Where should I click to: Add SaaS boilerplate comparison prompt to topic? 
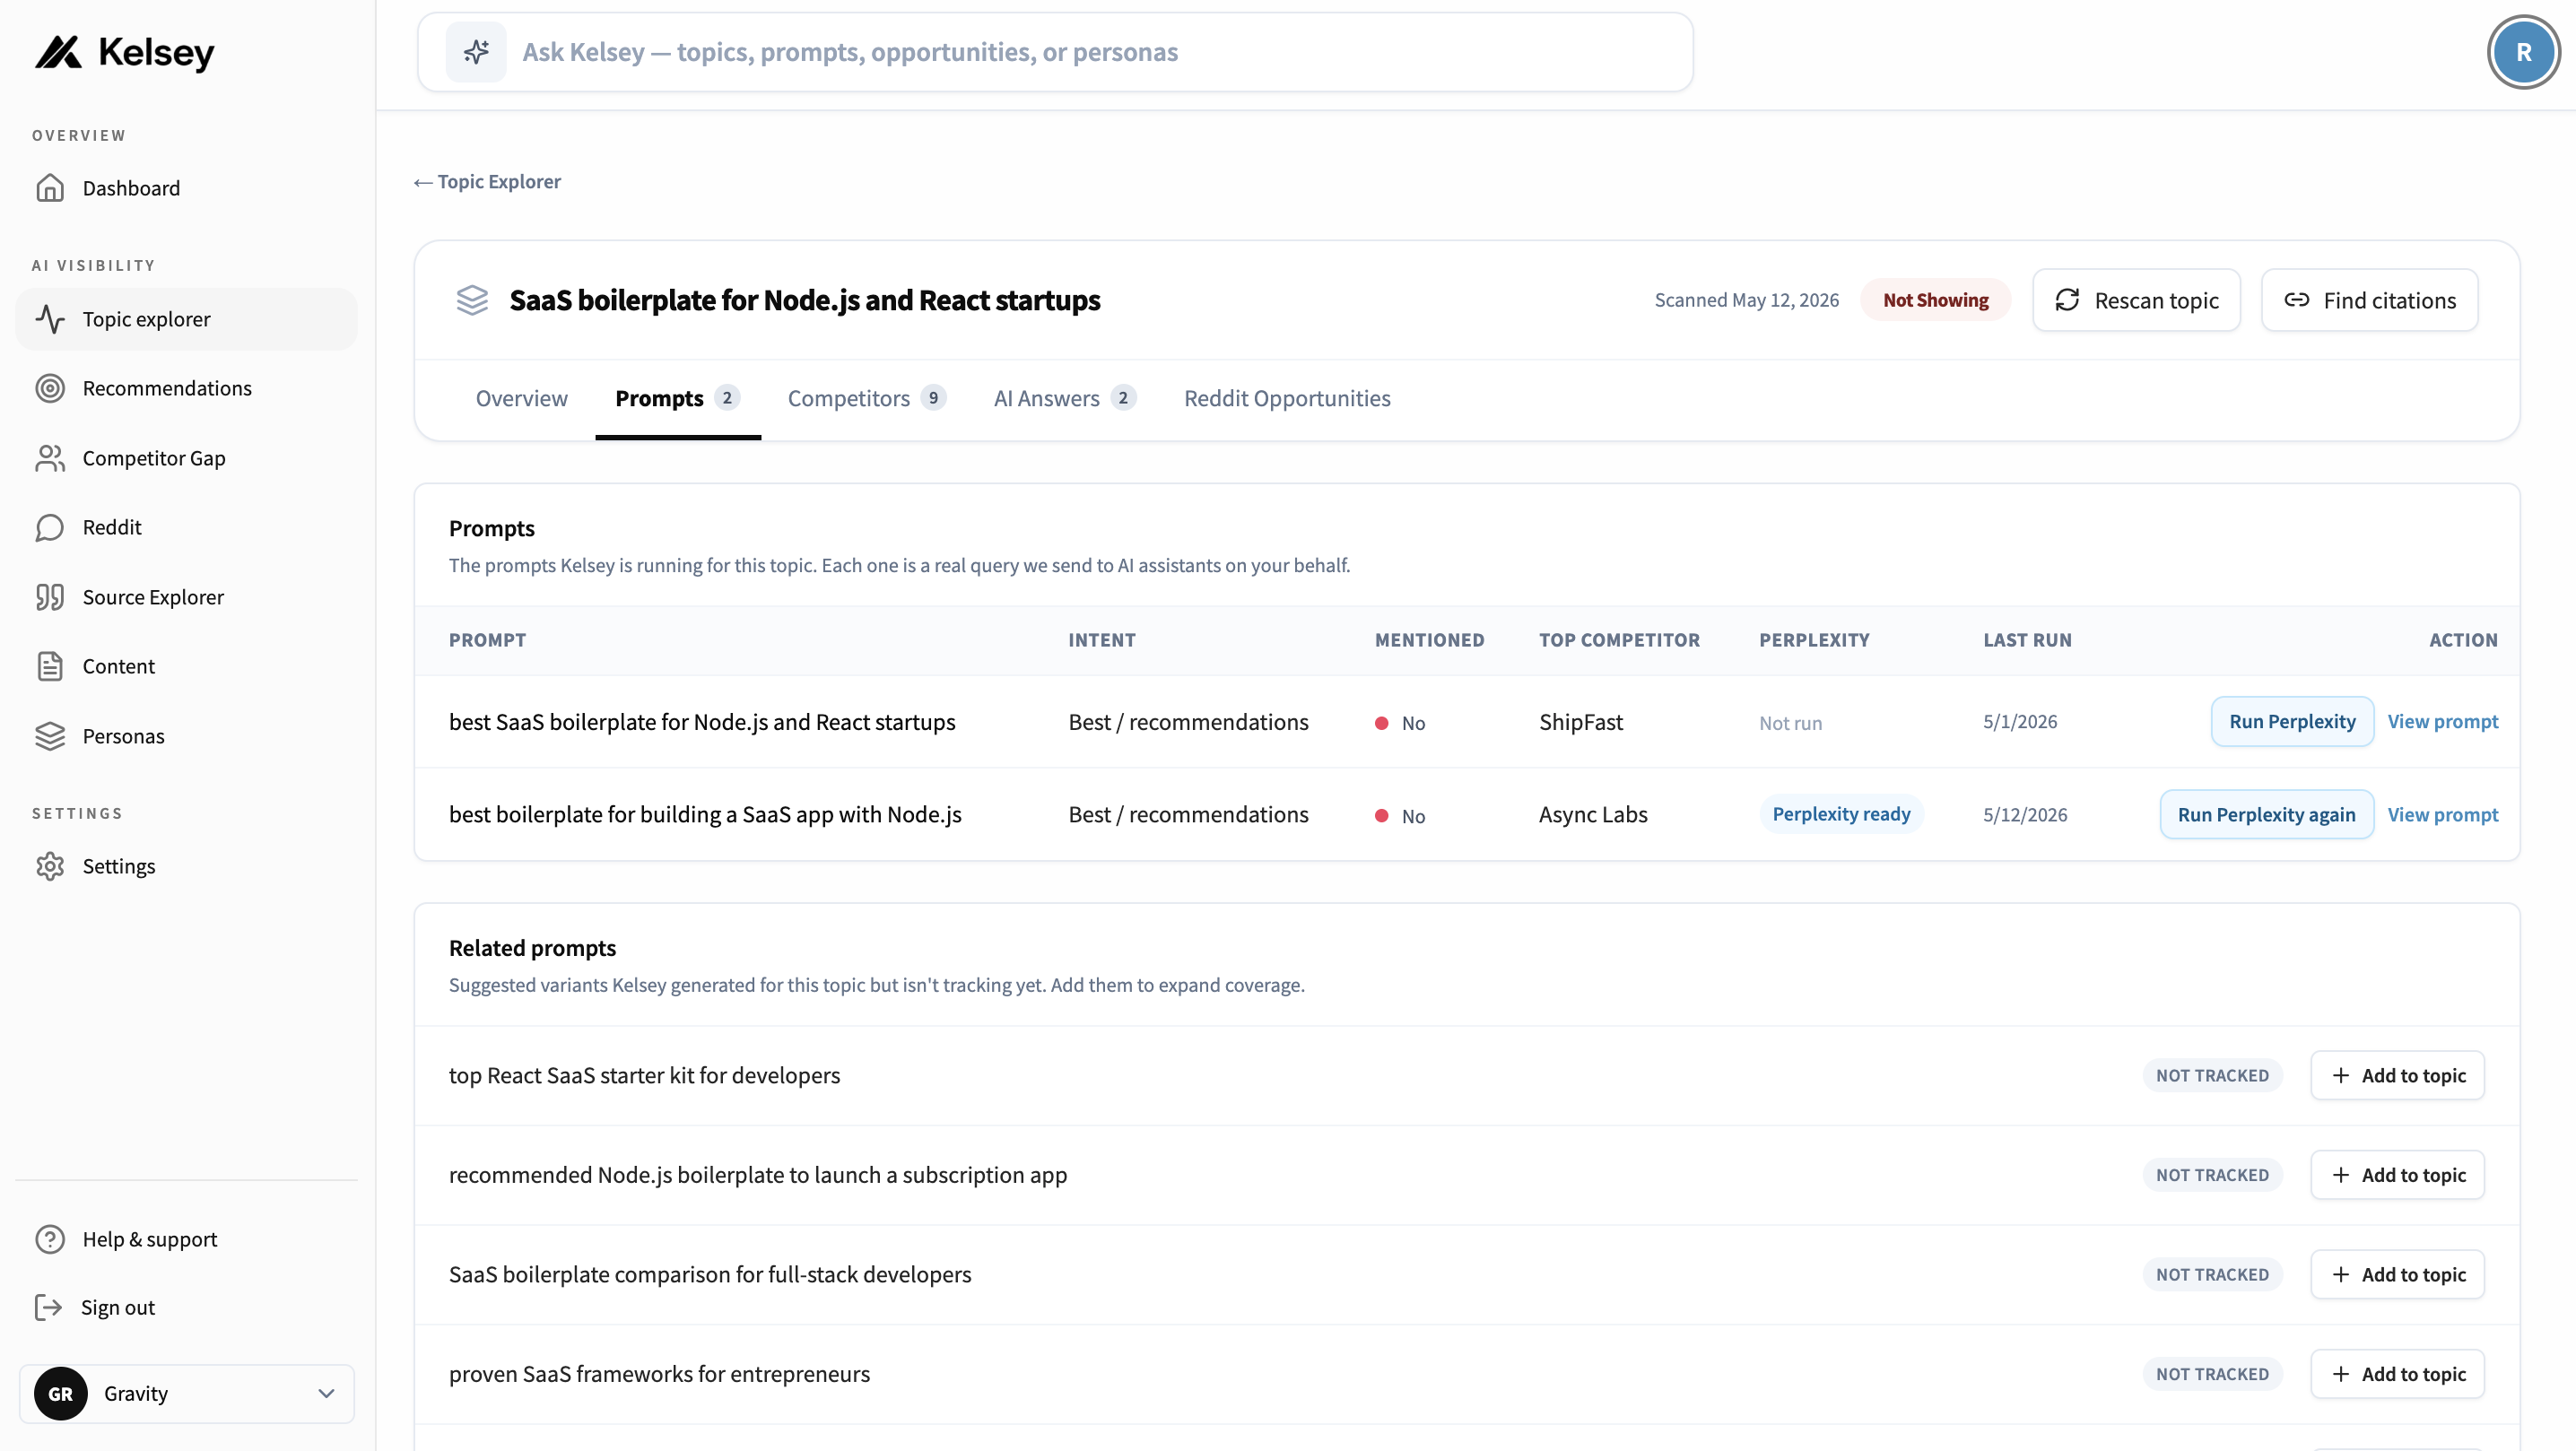tap(2397, 1274)
